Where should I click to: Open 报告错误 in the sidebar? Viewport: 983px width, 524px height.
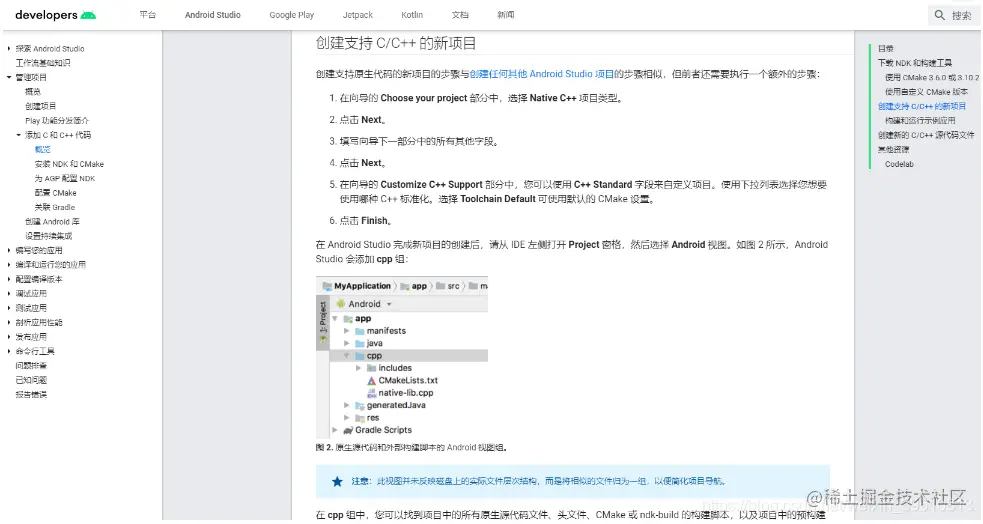31,394
